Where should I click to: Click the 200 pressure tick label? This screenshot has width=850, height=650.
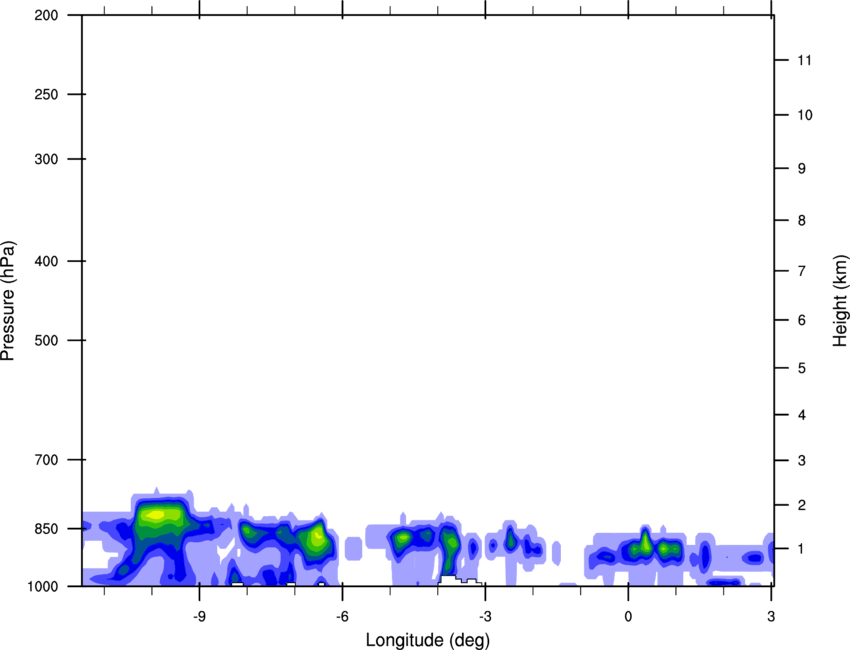click(x=46, y=15)
